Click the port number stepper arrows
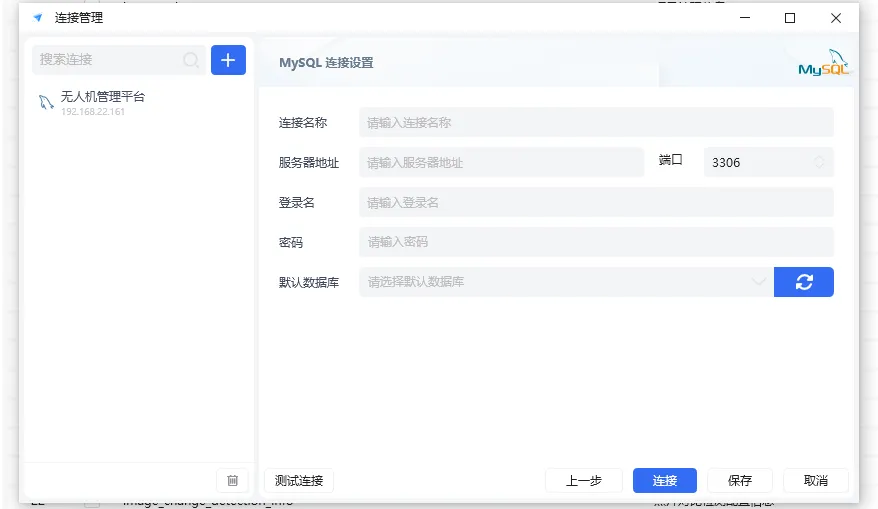 click(820, 162)
